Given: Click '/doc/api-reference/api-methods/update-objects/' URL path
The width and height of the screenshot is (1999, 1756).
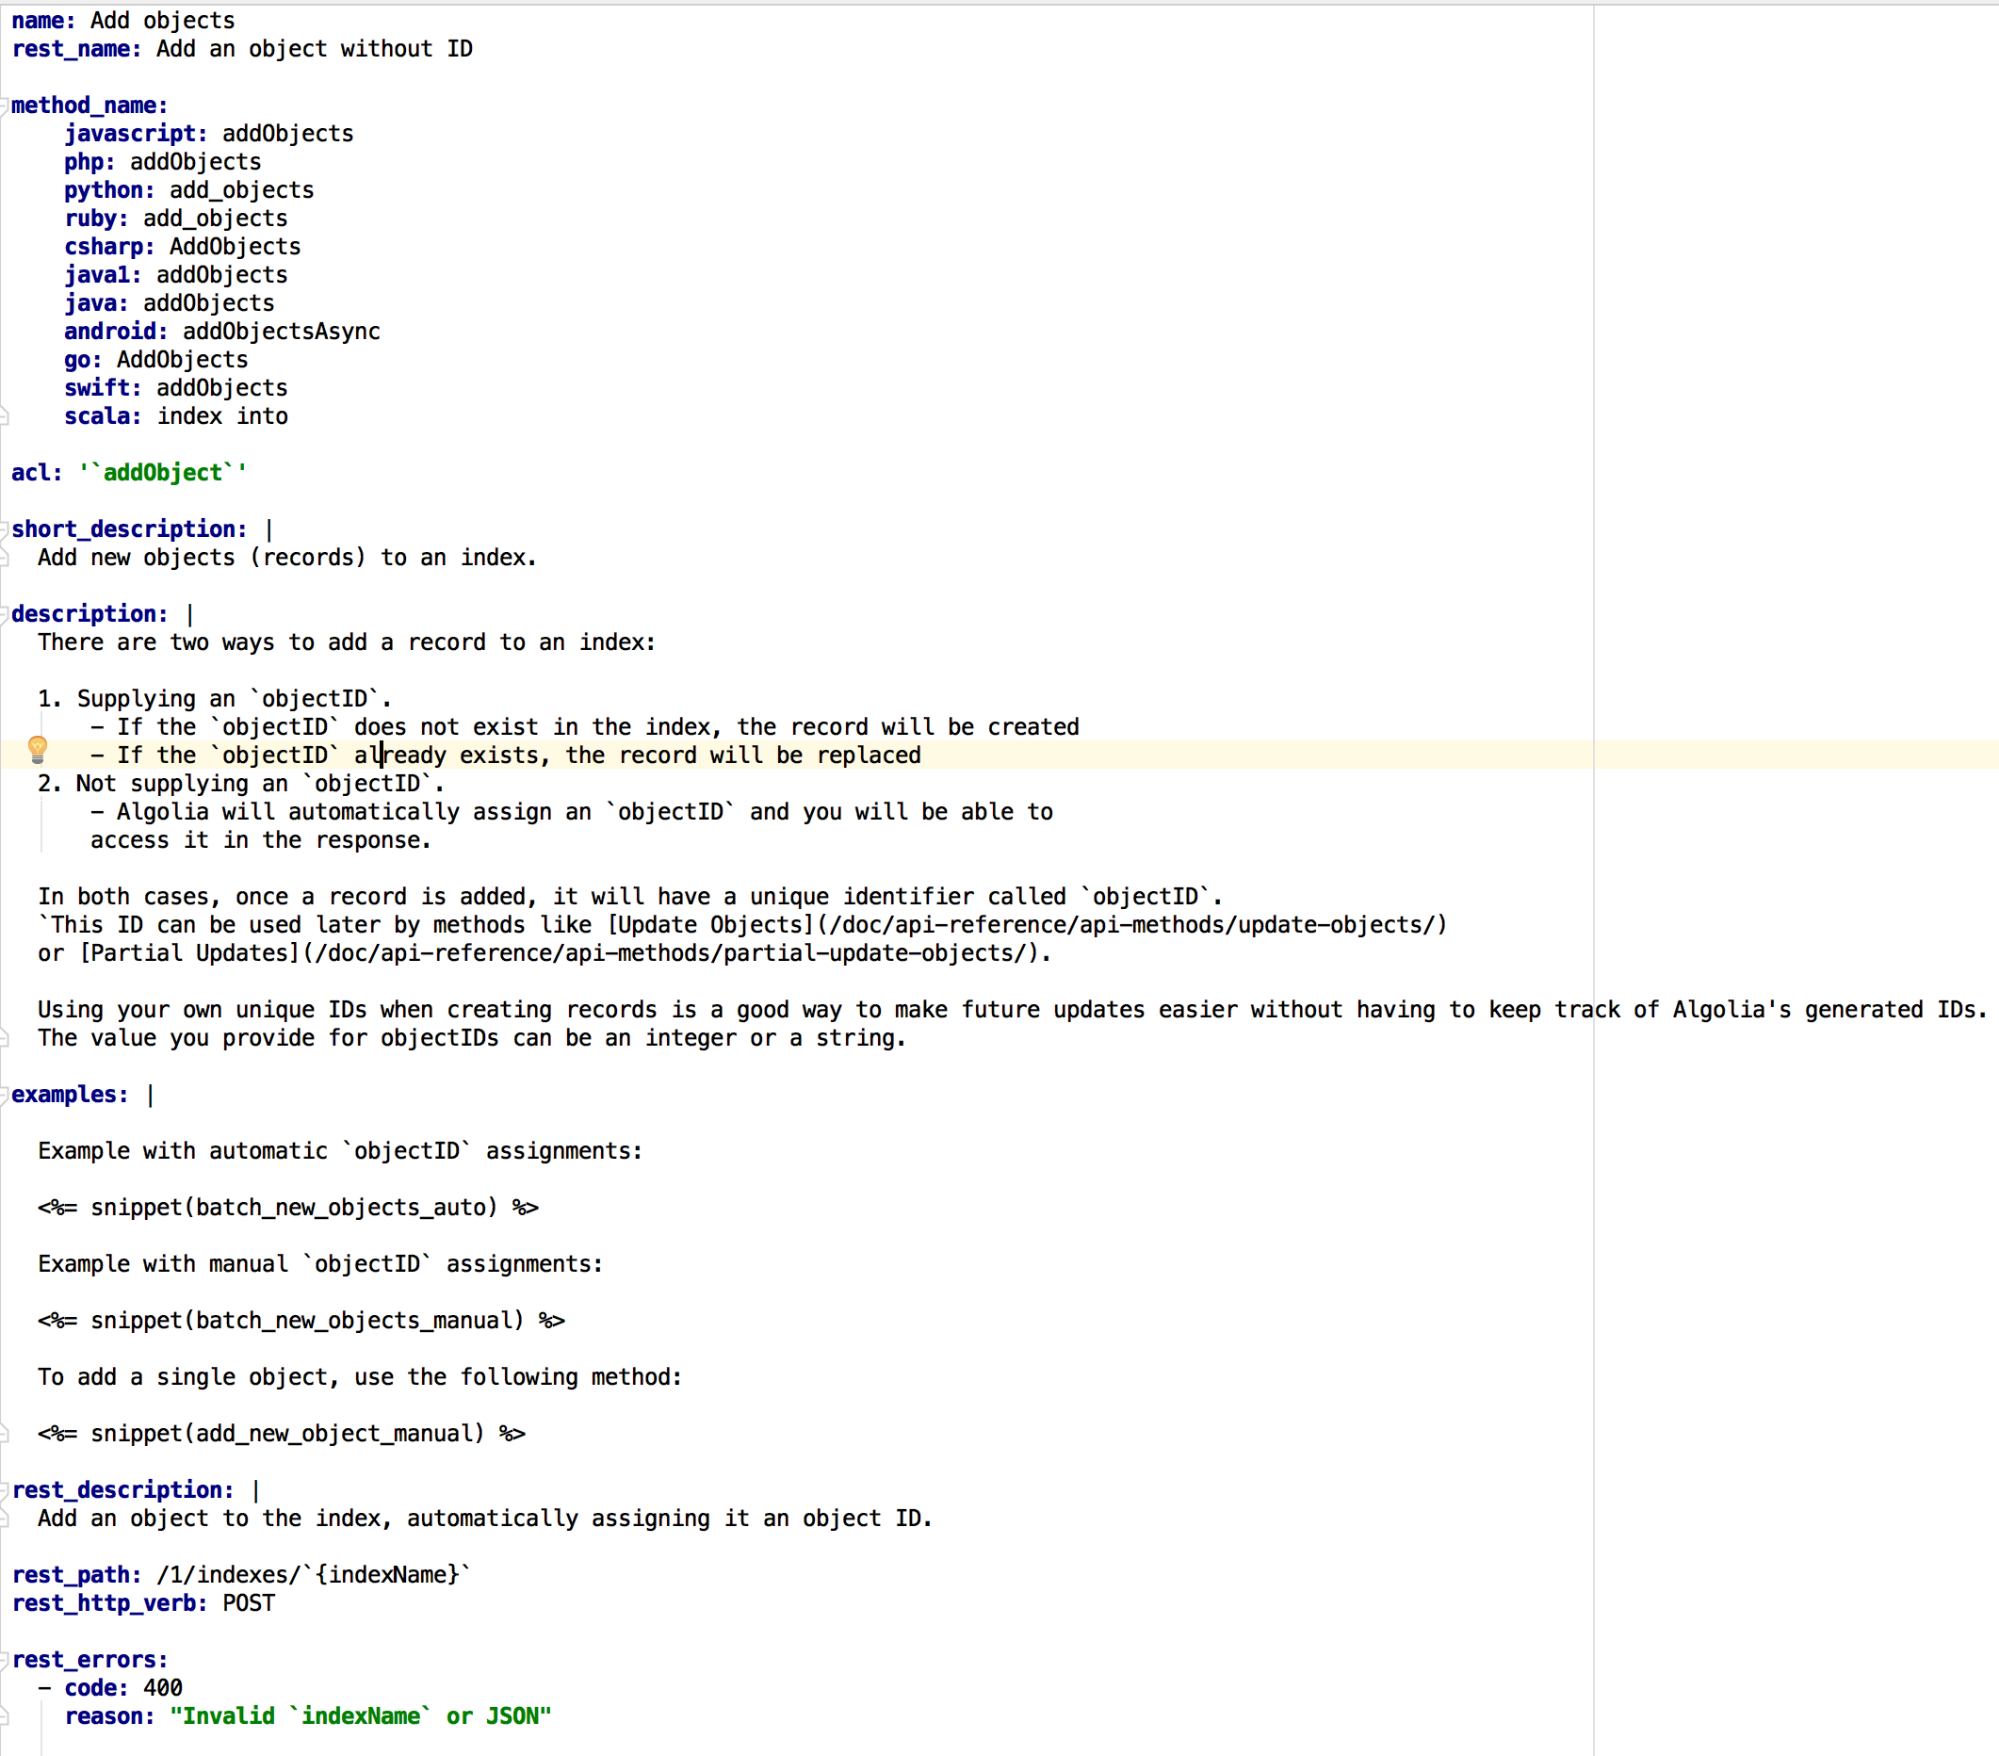Looking at the screenshot, I should tap(1132, 925).
